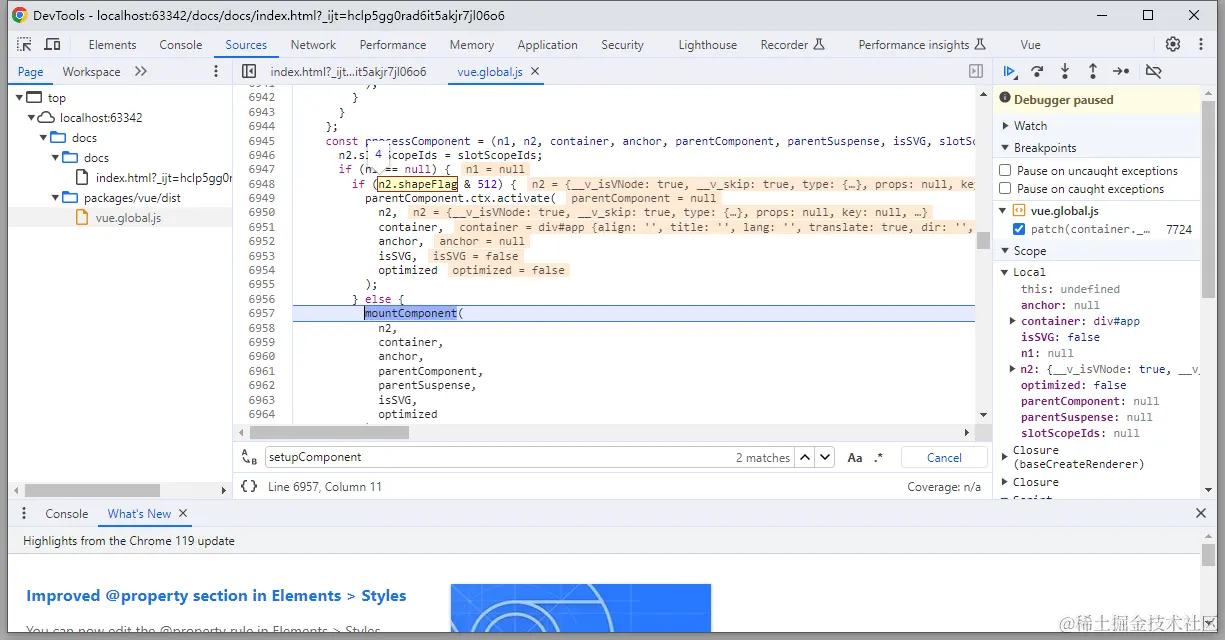The image size is (1225, 640).
Task: Open the drawer three-dot menu
Action: click(x=25, y=514)
